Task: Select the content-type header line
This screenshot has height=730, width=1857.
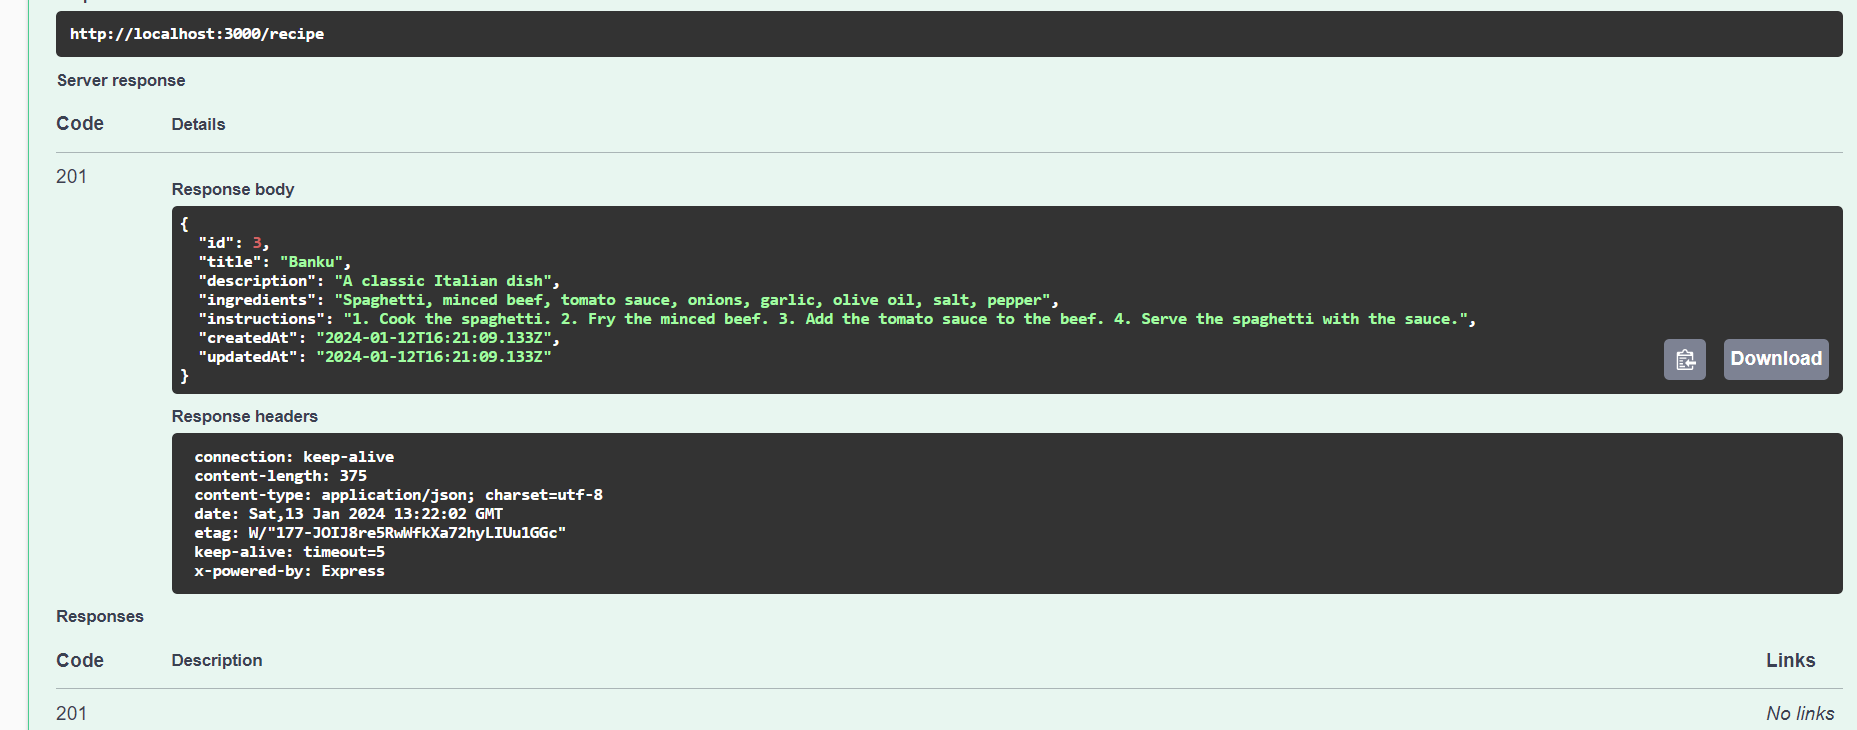Action: click(398, 494)
